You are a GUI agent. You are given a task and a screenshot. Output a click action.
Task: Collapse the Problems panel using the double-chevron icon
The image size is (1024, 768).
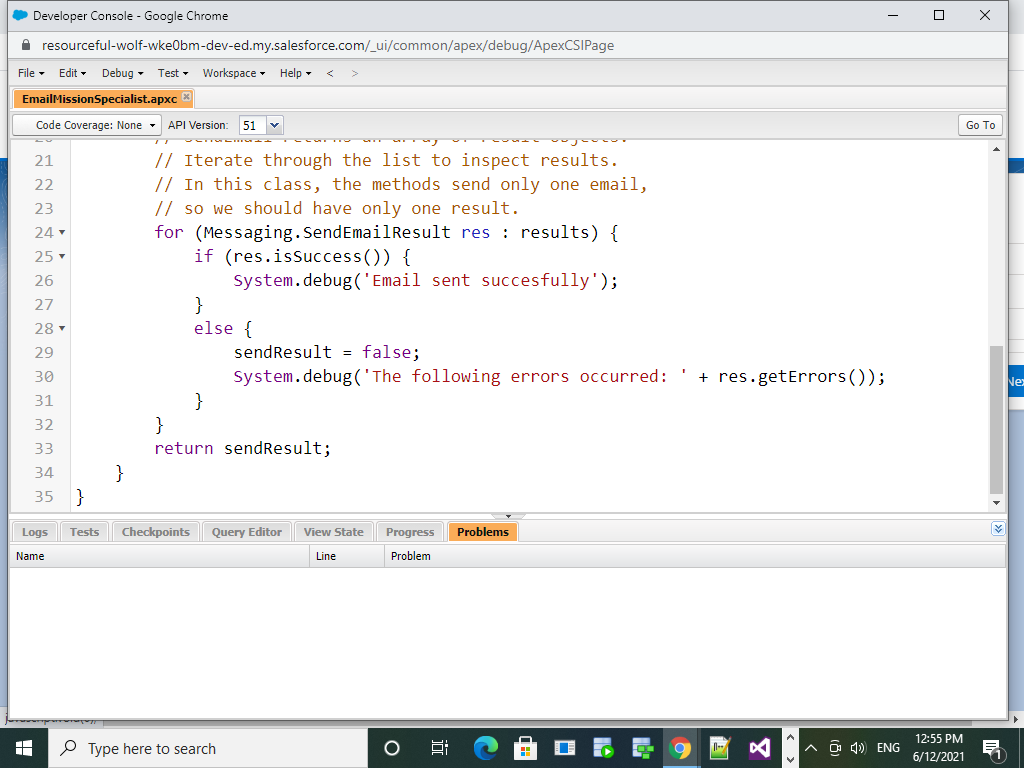pos(997,528)
